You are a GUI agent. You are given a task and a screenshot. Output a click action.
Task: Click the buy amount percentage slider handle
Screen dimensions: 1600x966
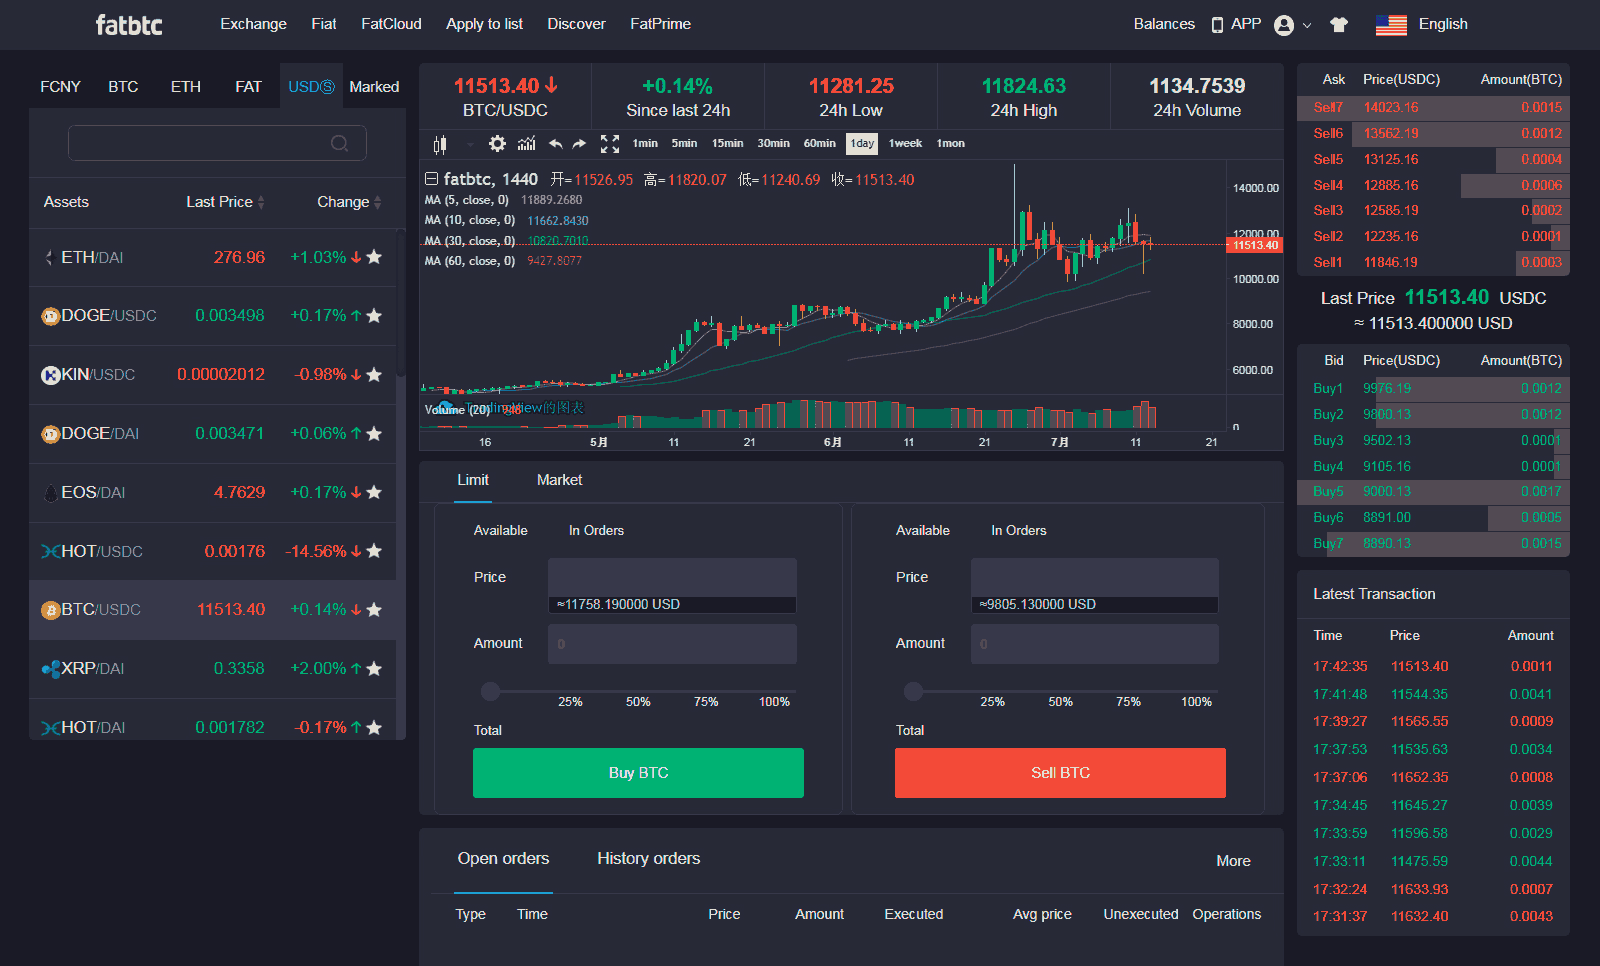pyautogui.click(x=490, y=691)
